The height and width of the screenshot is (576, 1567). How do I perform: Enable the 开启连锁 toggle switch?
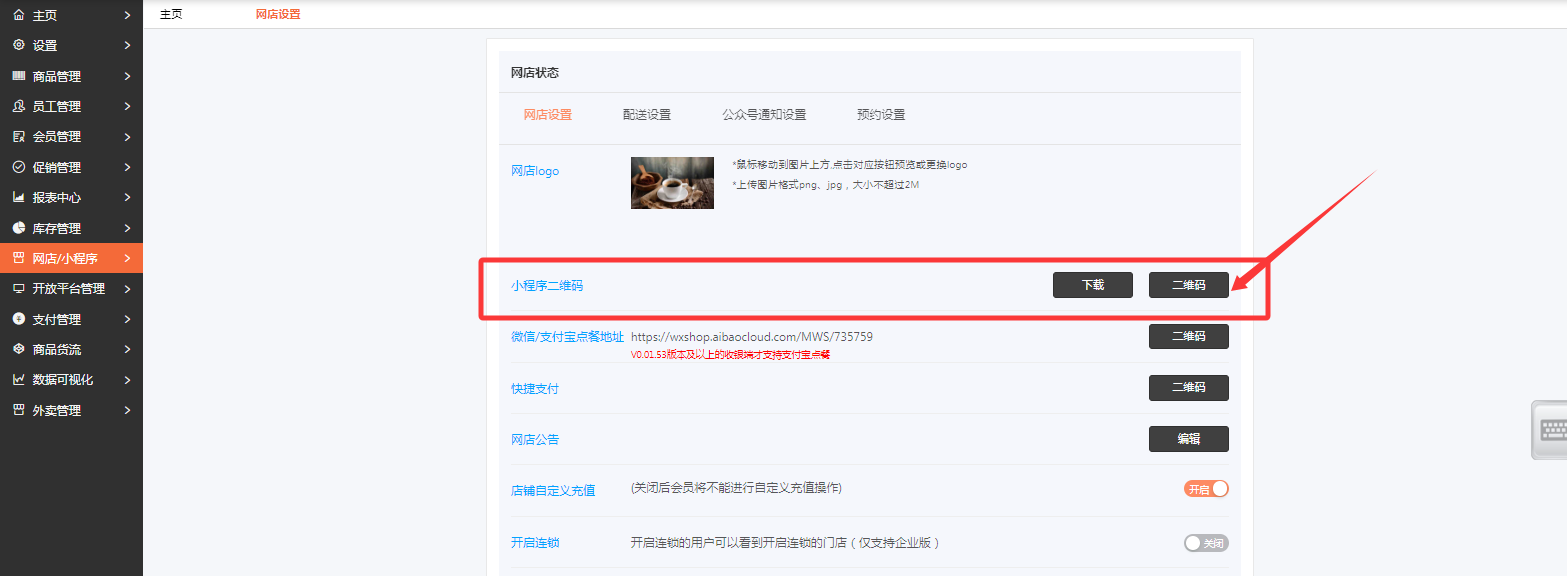coord(1206,543)
